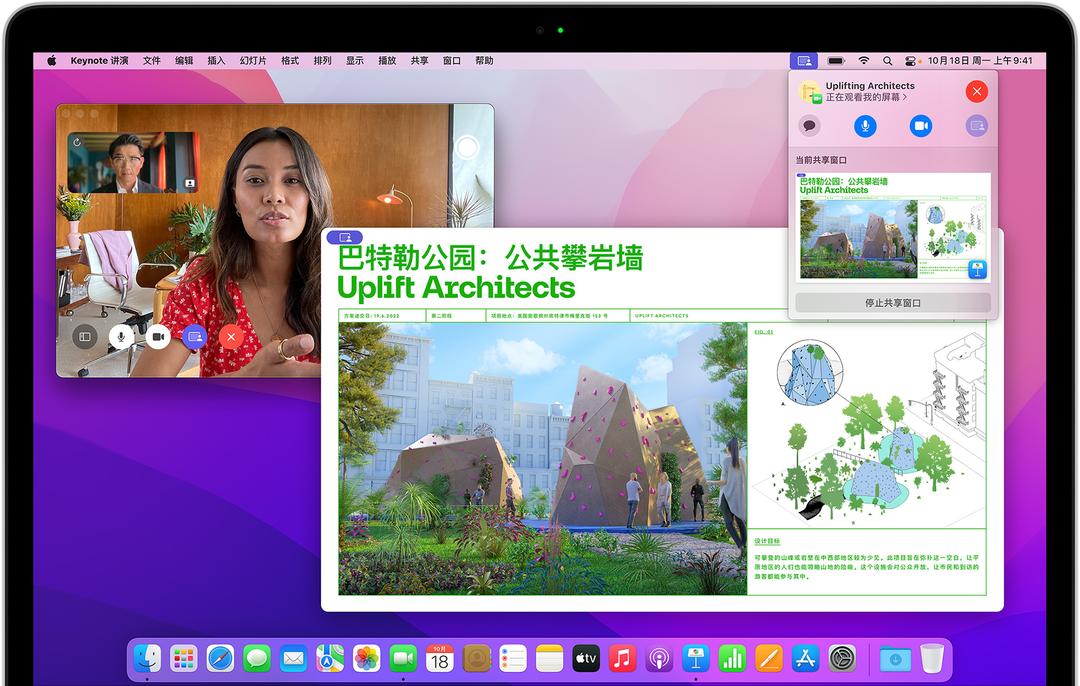The width and height of the screenshot is (1080, 686).
Task: Click the Uplifting Architects label in SharePlay panel
Action: pyautogui.click(x=870, y=86)
